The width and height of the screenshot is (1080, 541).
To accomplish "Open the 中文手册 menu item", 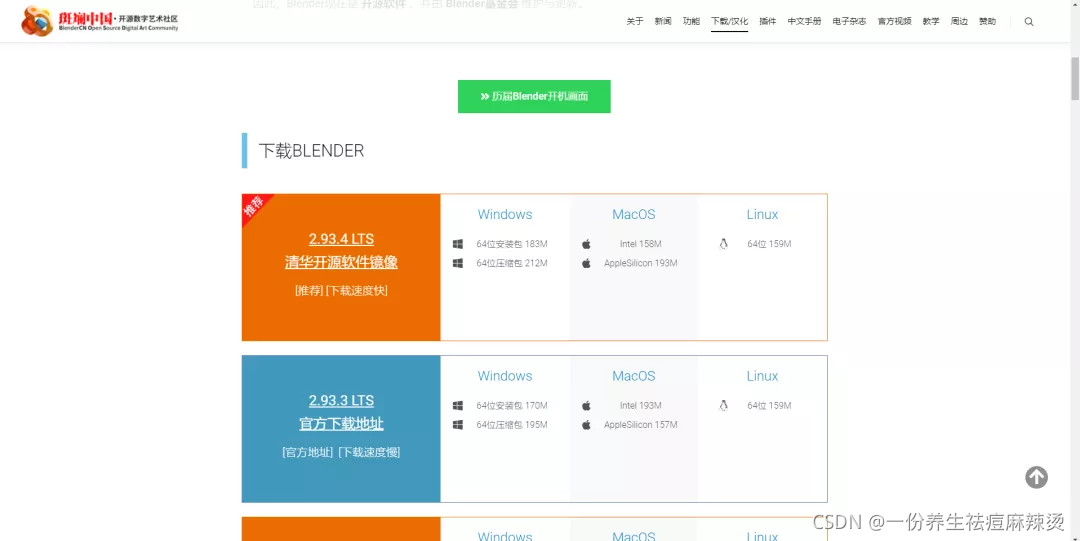I will (804, 21).
